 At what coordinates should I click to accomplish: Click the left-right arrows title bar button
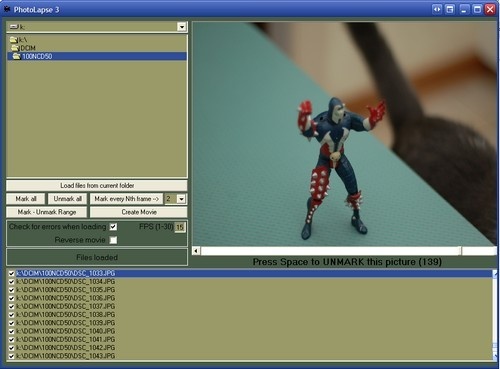(437, 9)
